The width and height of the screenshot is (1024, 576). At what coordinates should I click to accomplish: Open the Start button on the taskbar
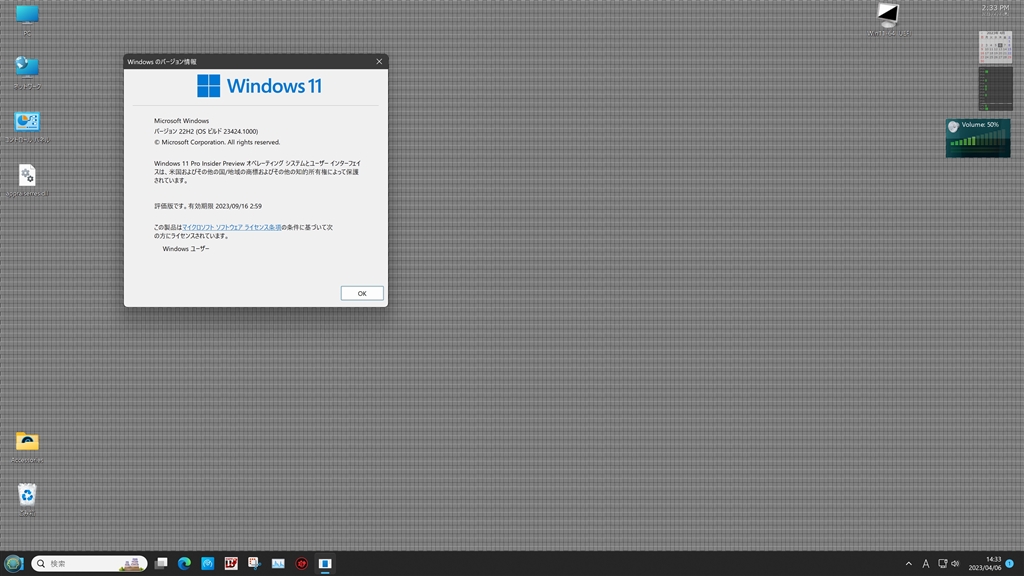[14, 563]
